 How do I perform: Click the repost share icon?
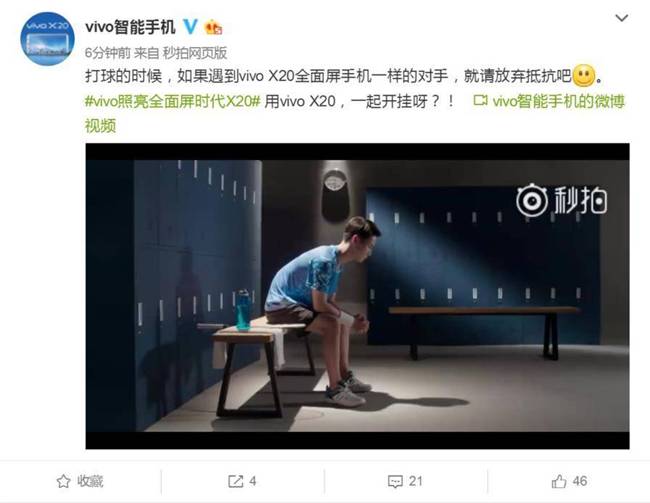235,481
